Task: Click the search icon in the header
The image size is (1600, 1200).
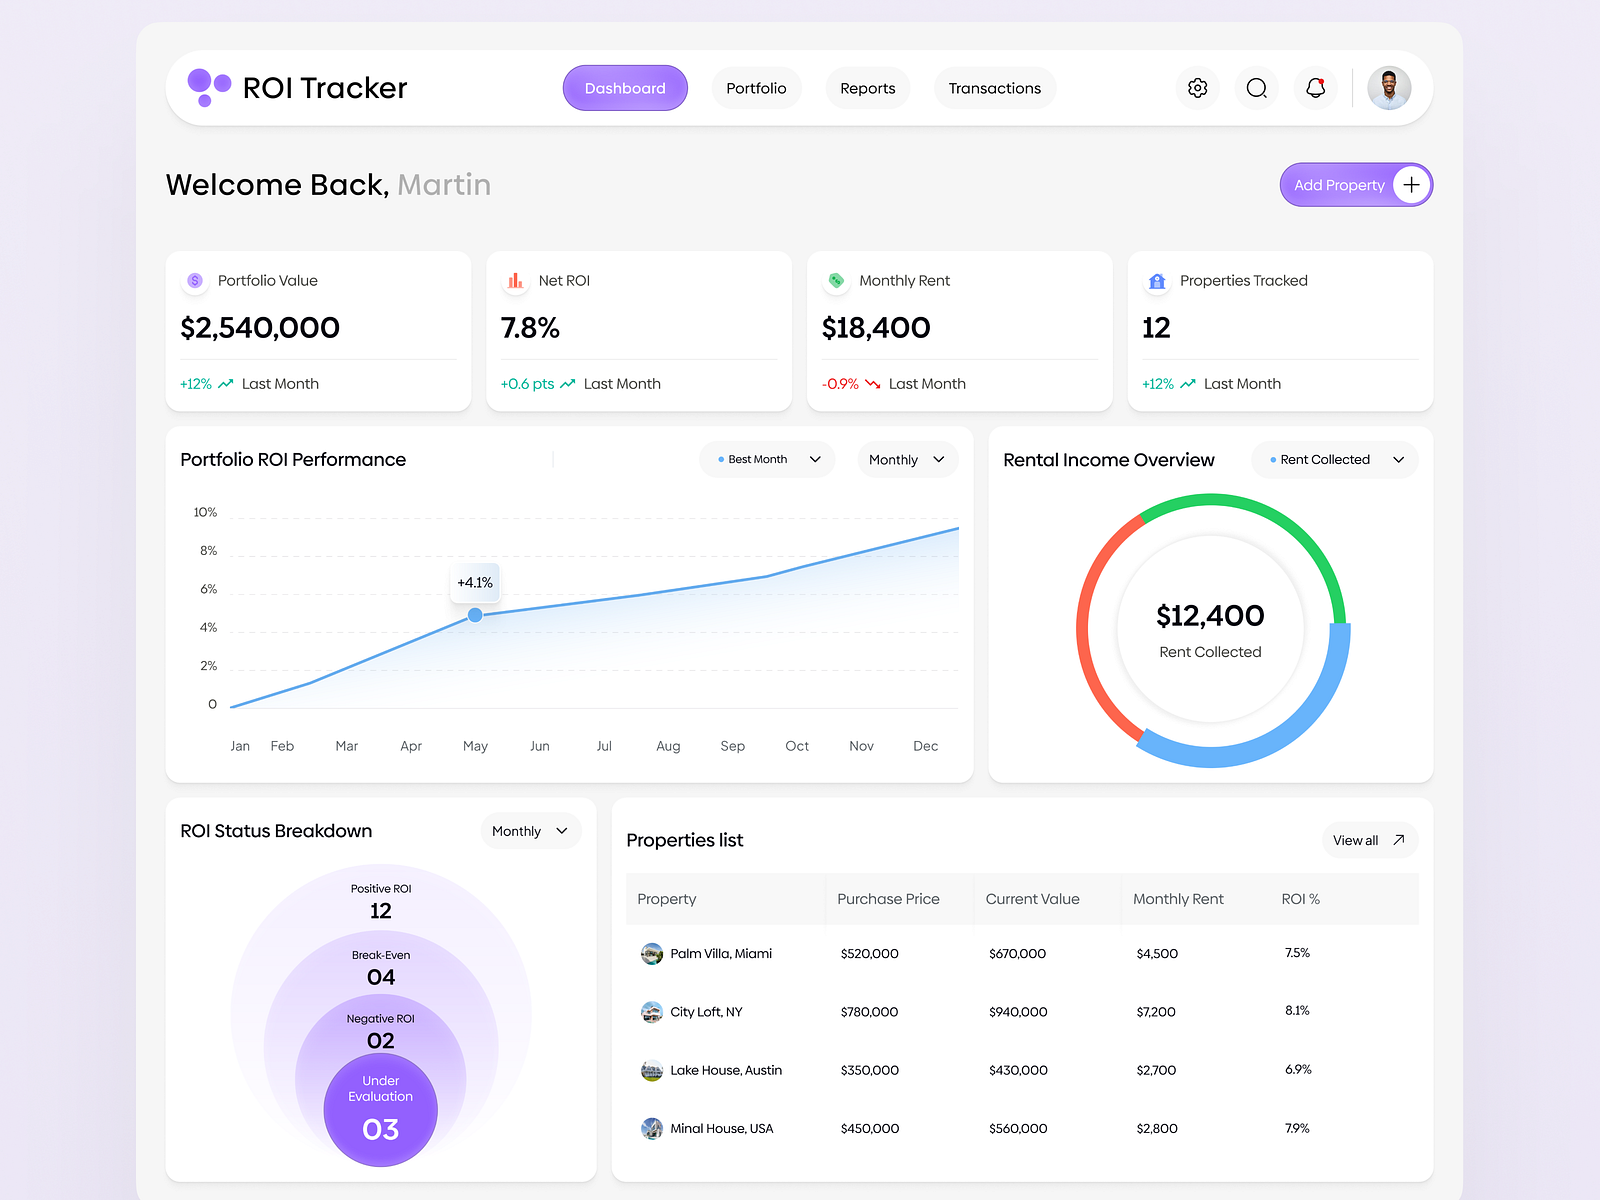Action: [1256, 88]
